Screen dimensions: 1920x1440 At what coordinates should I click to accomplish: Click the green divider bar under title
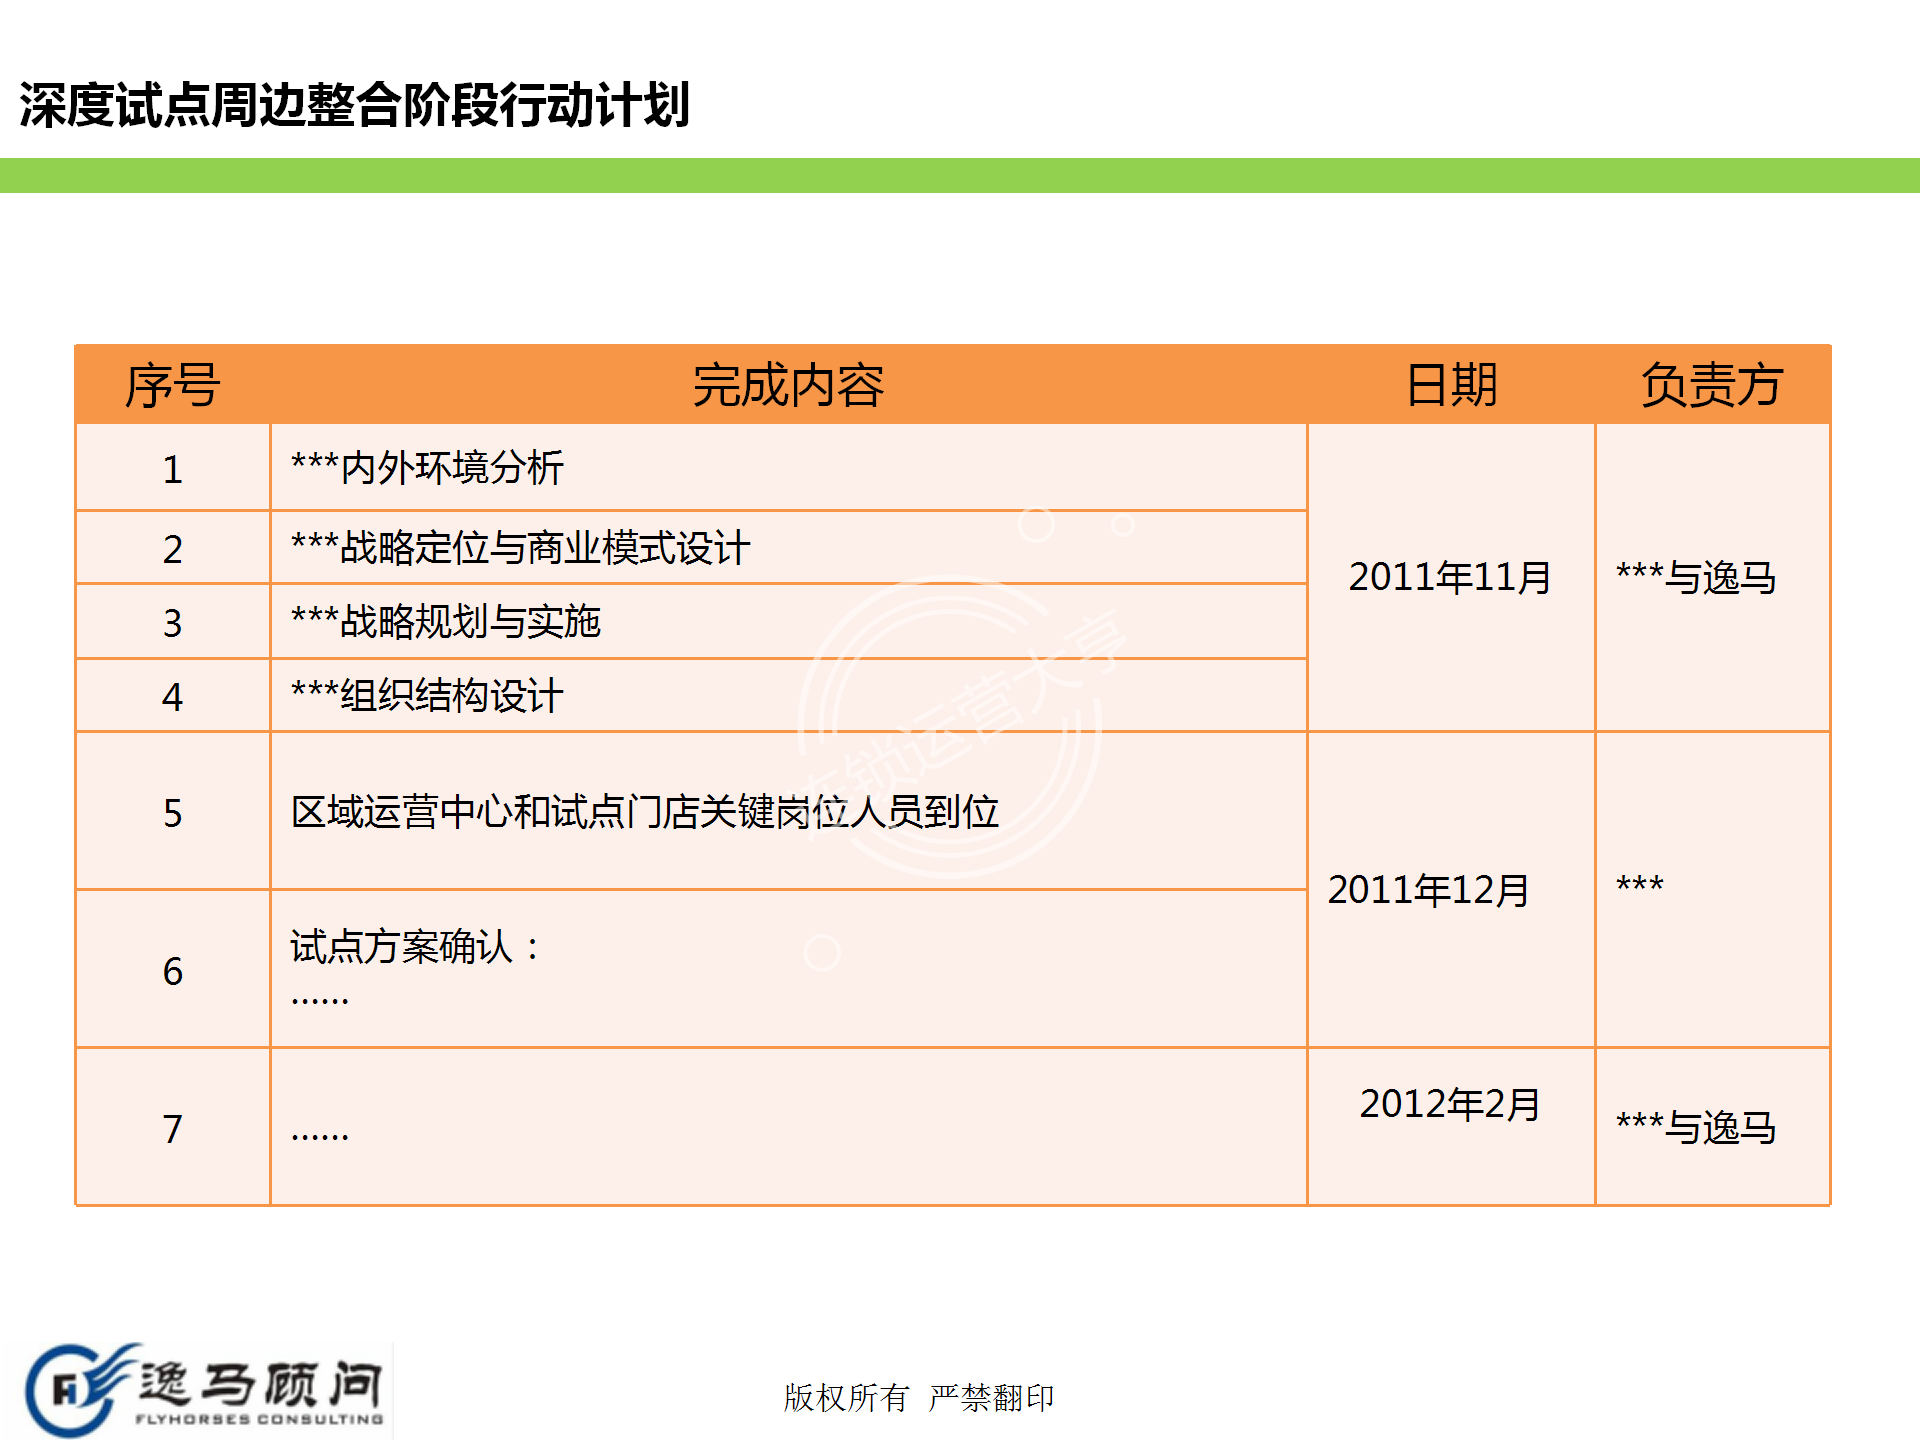(960, 175)
